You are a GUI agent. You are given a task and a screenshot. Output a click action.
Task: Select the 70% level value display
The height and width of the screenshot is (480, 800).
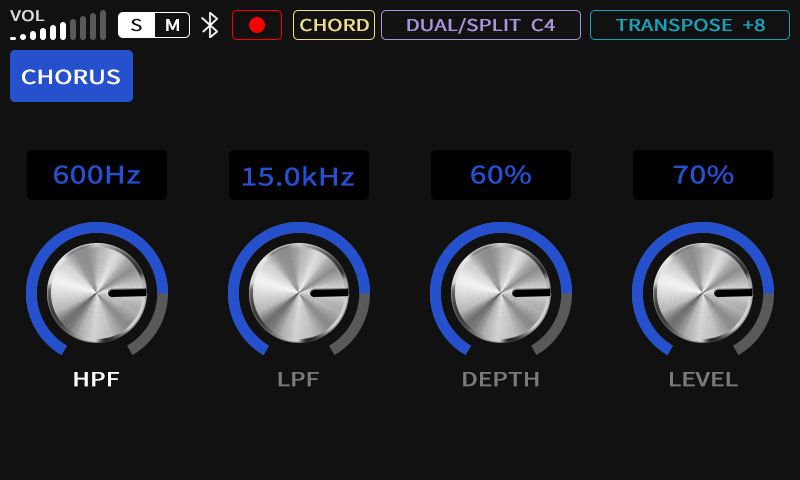[703, 175]
